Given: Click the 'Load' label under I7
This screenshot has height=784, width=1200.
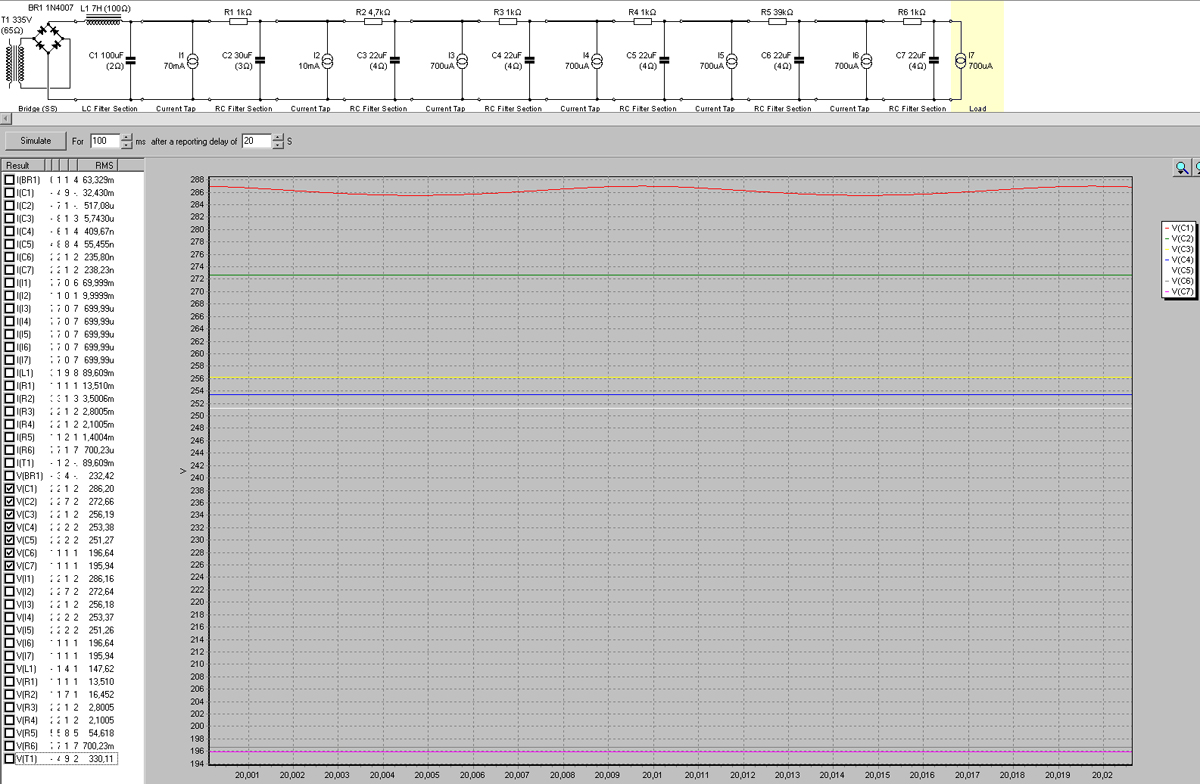Looking at the screenshot, I should 978,108.
